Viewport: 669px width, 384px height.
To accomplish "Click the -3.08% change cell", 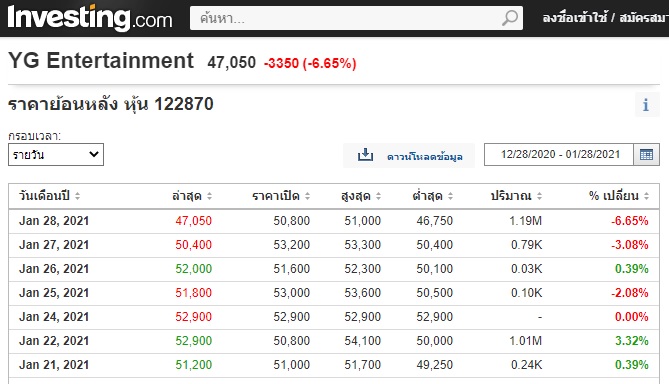I will point(629,244).
